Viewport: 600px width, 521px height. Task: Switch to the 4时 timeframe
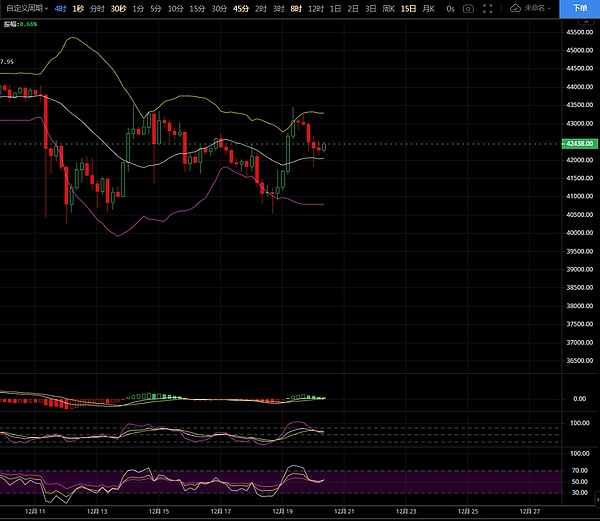click(x=61, y=8)
